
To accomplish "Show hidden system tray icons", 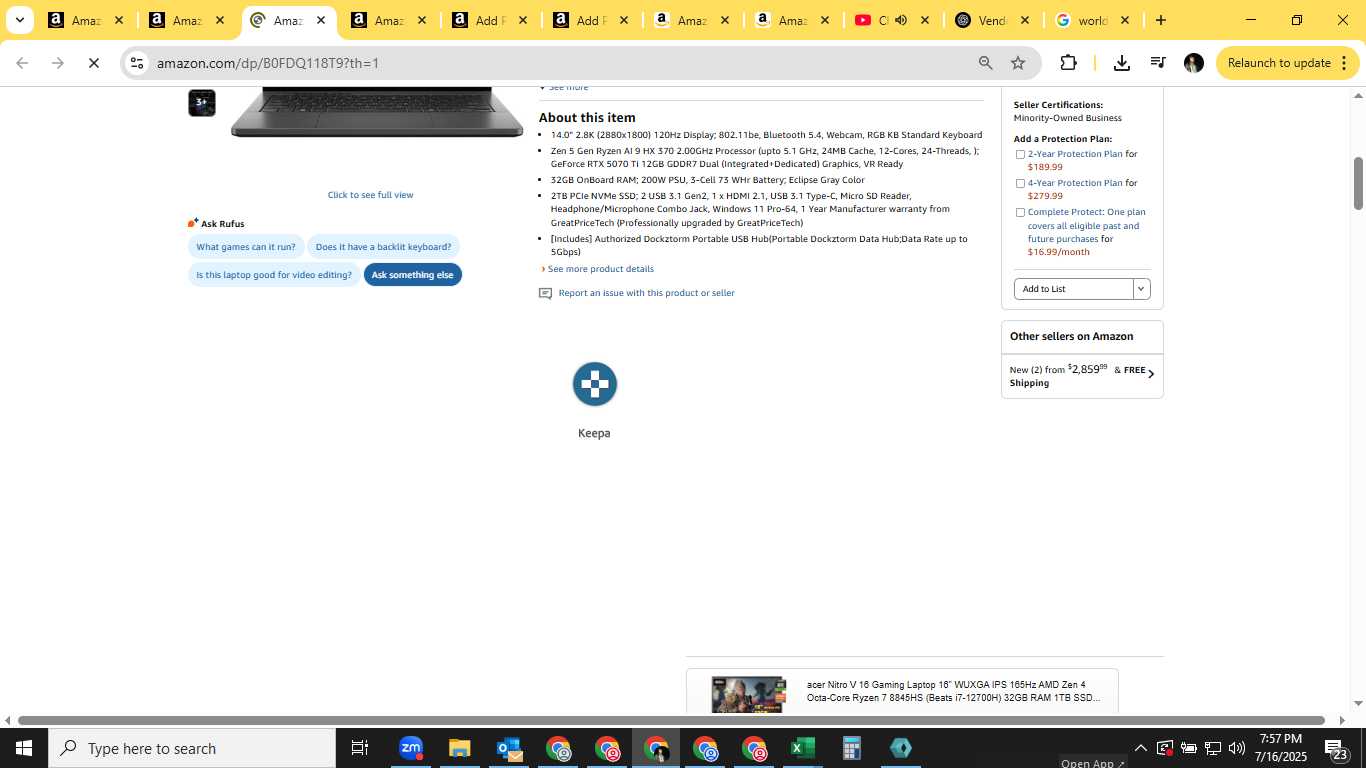I will pyautogui.click(x=1140, y=748).
